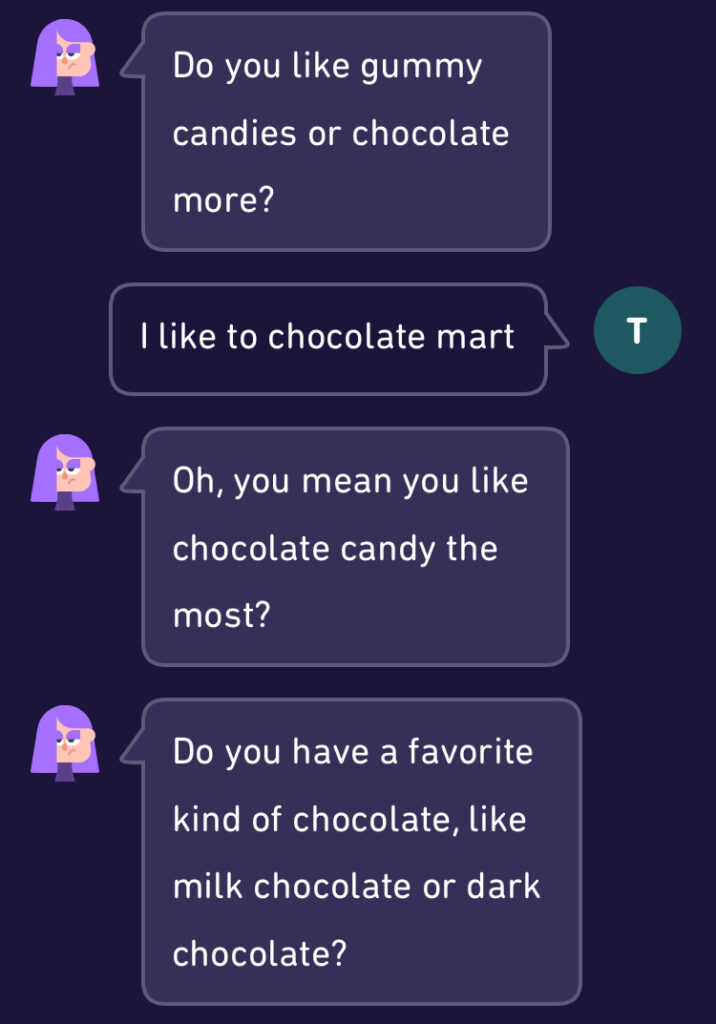The width and height of the screenshot is (716, 1024).
Task: Tap the "Oh, you mean you like" message bubble
Action: (x=355, y=547)
